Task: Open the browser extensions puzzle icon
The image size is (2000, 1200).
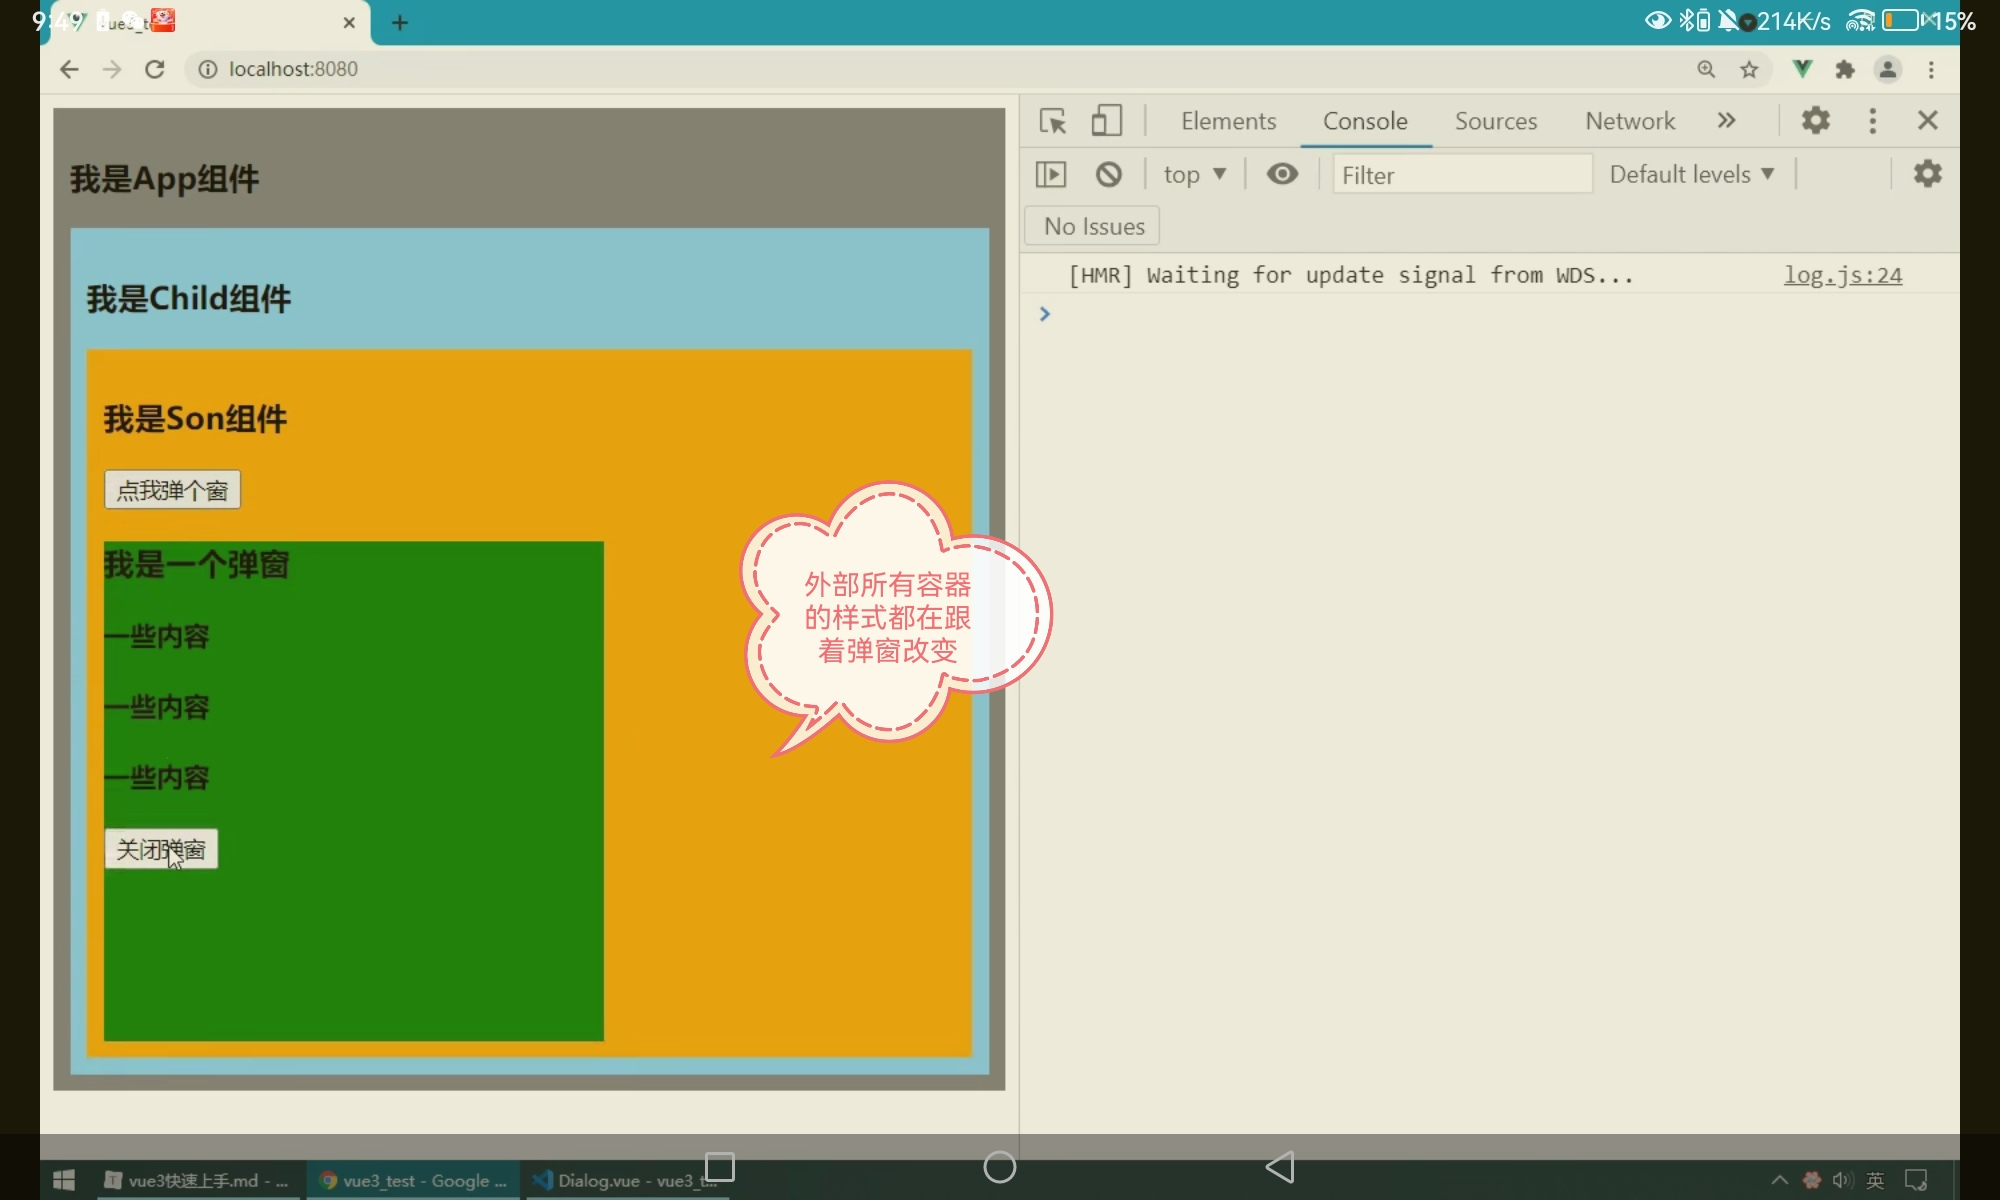Action: point(1845,69)
